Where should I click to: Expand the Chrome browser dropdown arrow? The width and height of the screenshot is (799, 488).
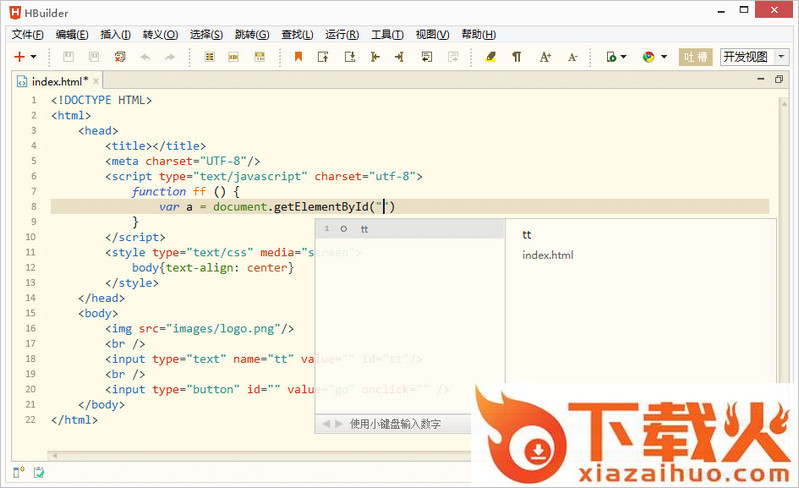click(663, 58)
